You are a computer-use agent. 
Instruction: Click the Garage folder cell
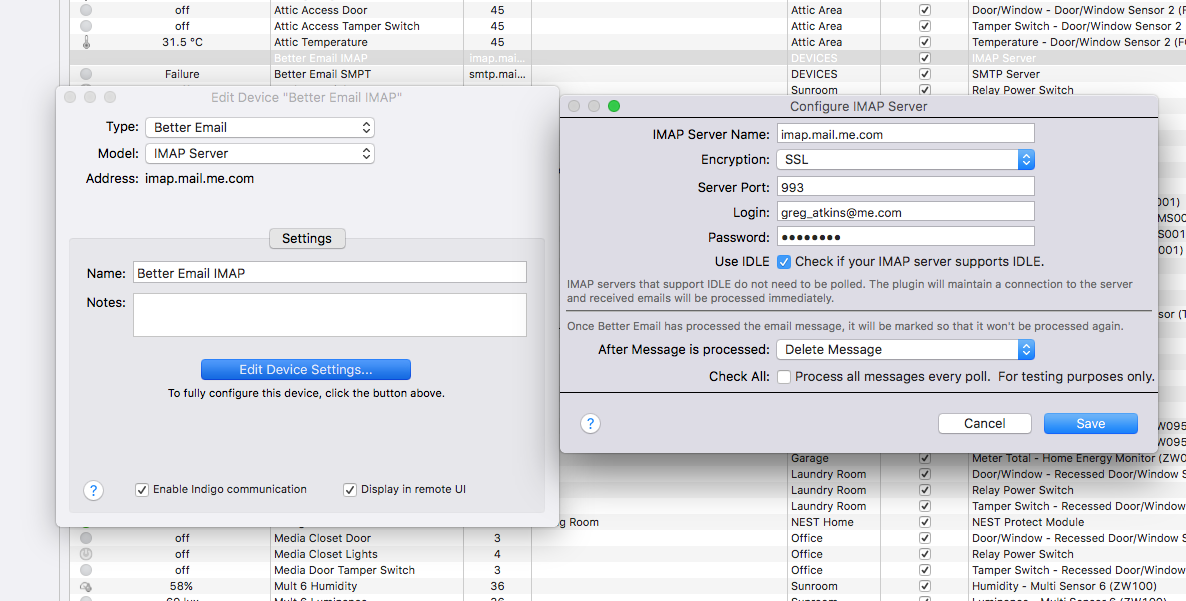(x=809, y=458)
